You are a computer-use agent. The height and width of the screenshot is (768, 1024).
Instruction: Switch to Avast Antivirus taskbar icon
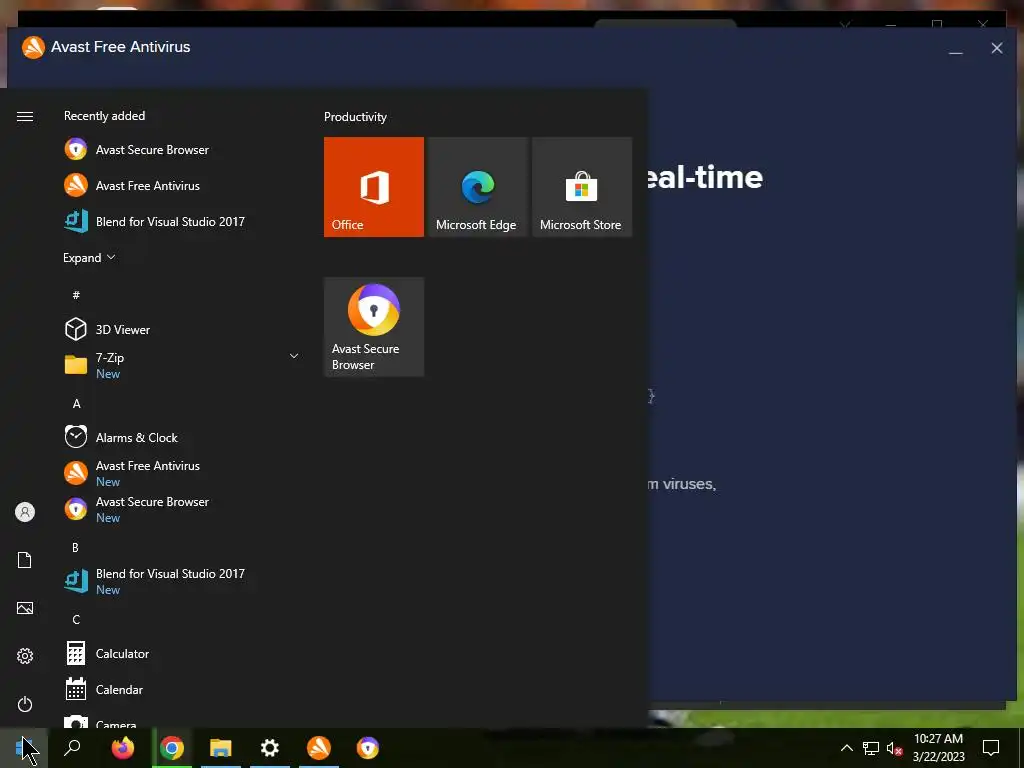pyautogui.click(x=319, y=748)
